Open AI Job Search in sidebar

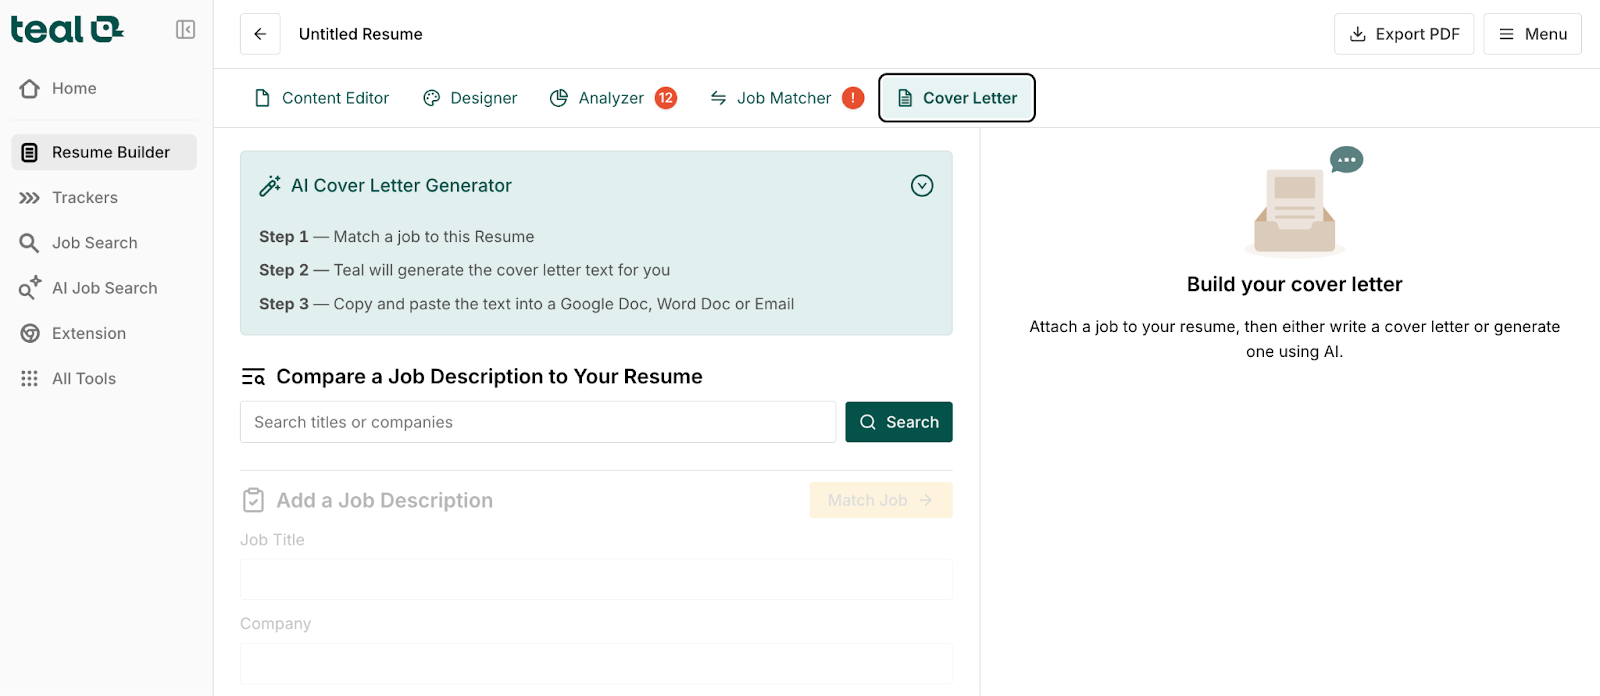104,288
